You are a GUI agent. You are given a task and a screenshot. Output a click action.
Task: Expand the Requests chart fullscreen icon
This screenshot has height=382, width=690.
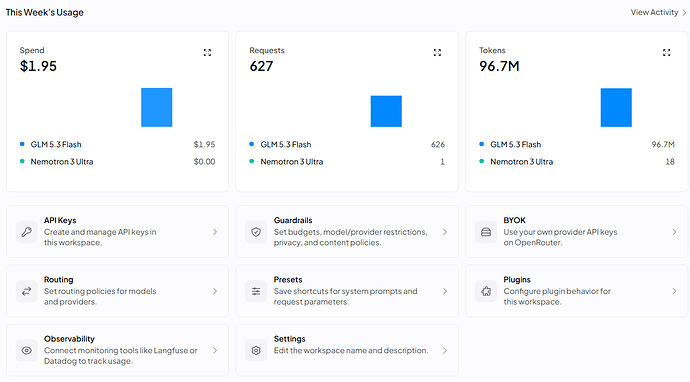(437, 53)
